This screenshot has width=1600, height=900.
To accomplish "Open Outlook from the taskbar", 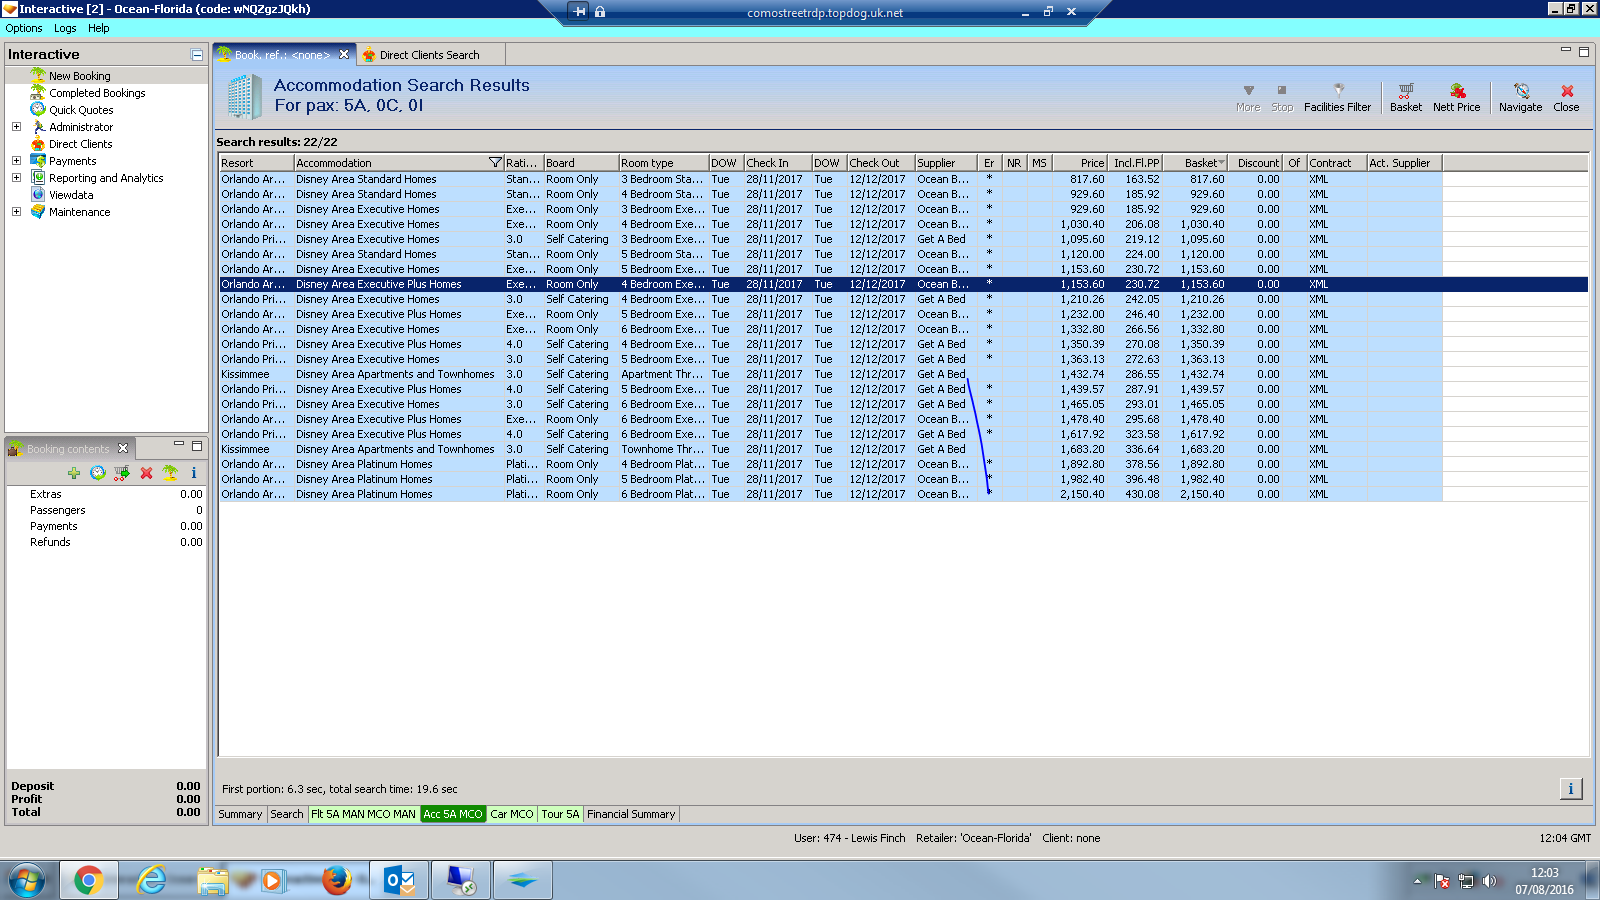I will 399,880.
